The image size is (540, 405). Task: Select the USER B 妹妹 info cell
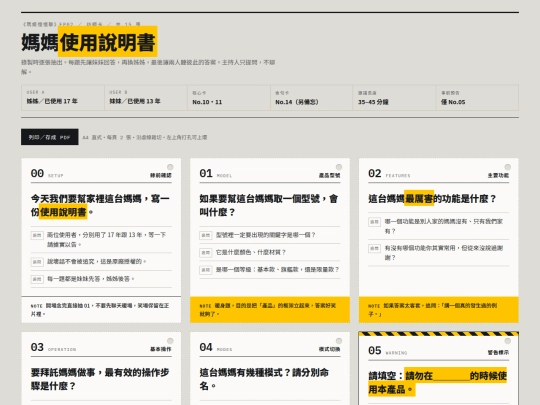(x=146, y=98)
